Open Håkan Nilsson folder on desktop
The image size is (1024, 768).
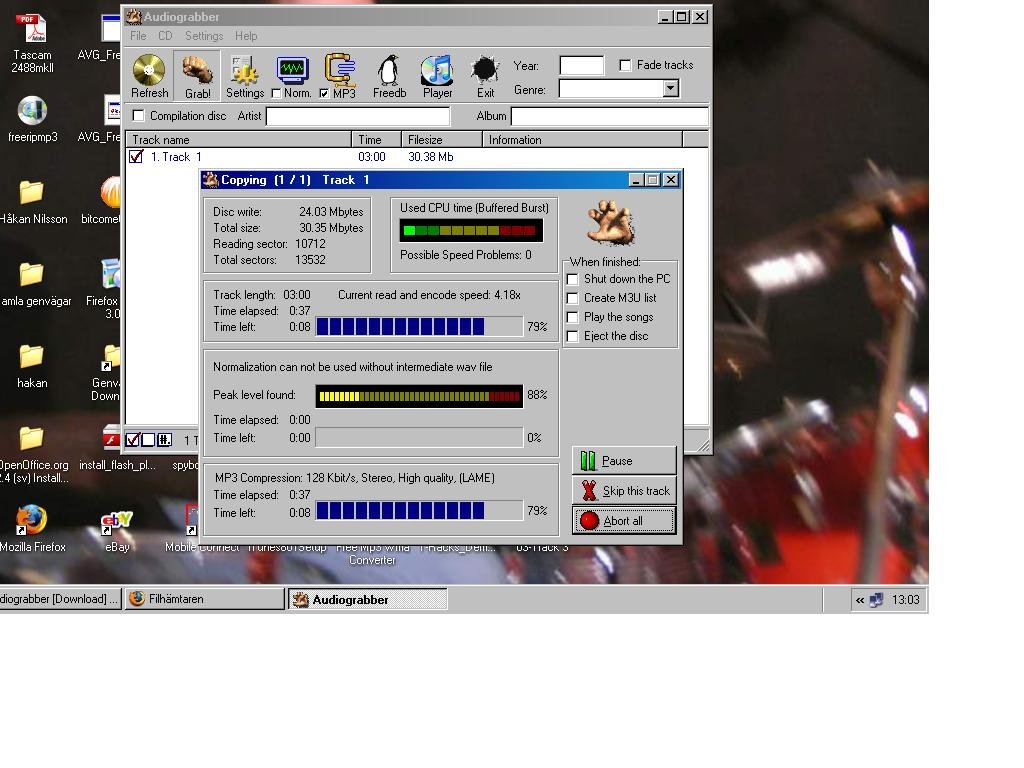[x=31, y=193]
